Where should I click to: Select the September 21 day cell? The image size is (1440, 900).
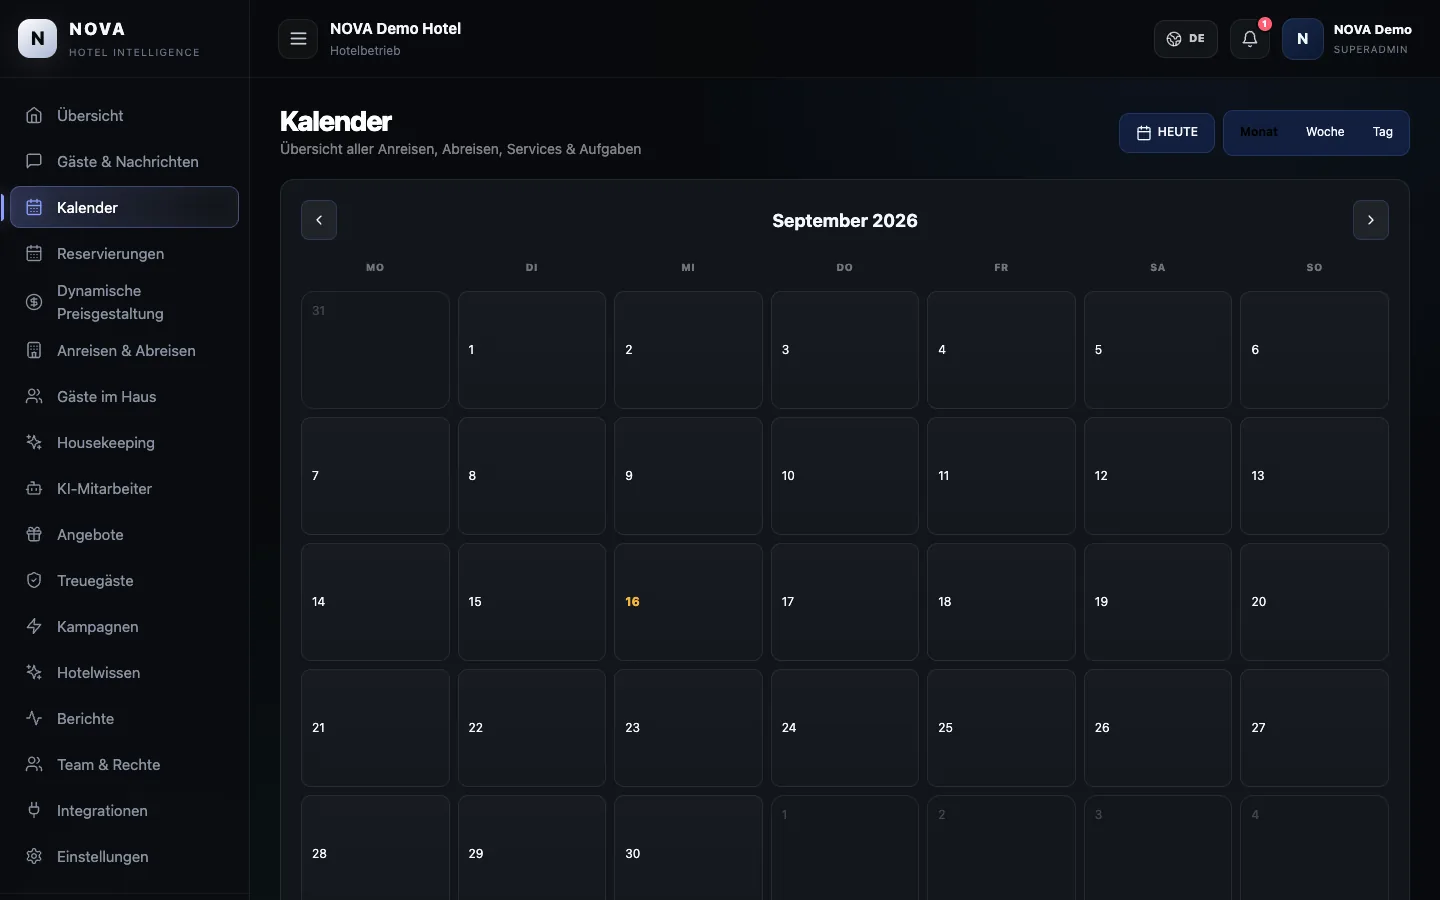coord(375,728)
